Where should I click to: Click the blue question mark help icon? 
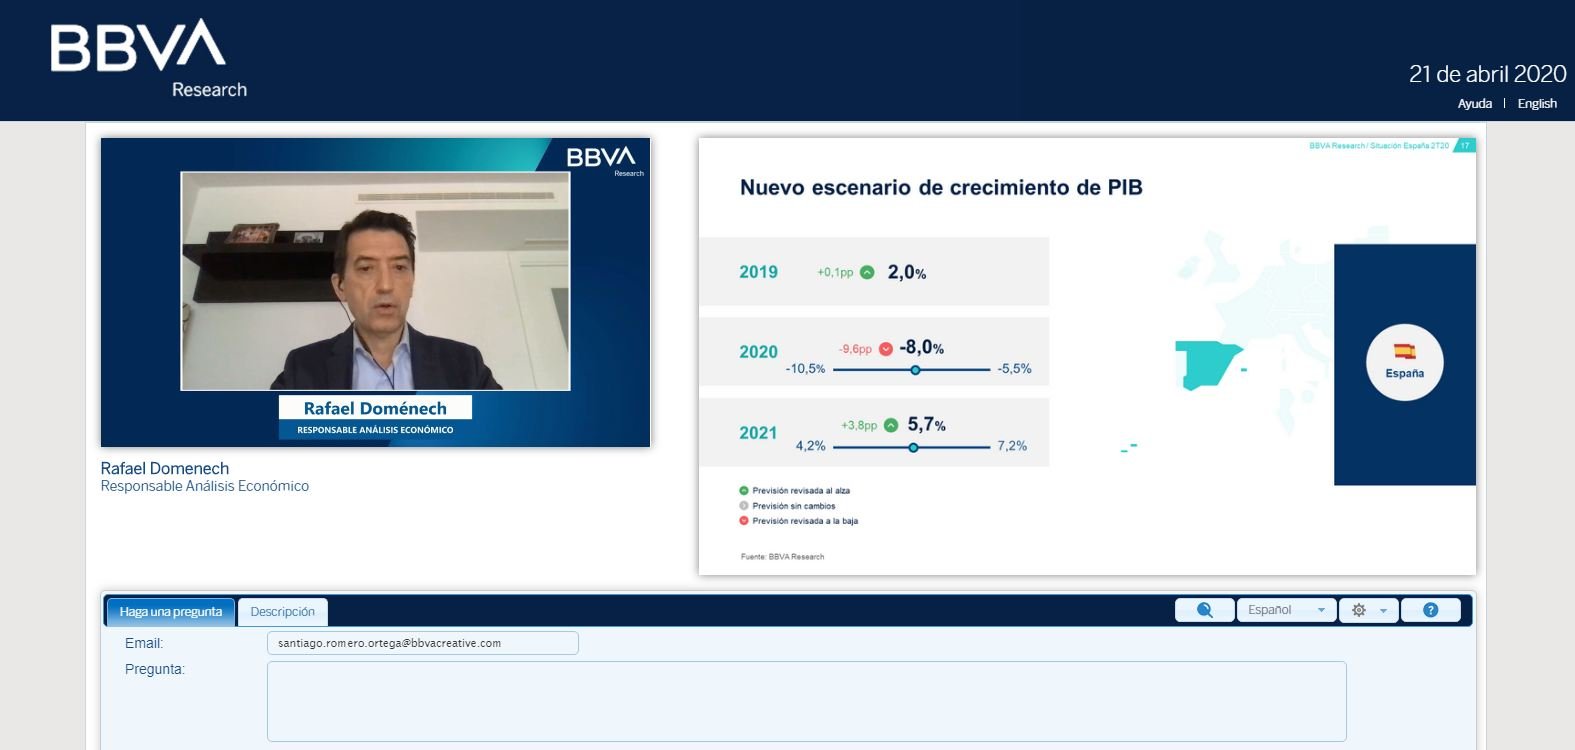pos(1430,610)
